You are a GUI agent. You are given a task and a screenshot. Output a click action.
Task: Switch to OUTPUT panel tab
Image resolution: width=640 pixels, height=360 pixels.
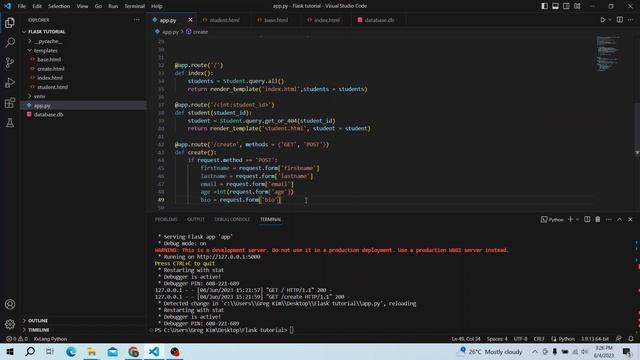pyautogui.click(x=196, y=219)
